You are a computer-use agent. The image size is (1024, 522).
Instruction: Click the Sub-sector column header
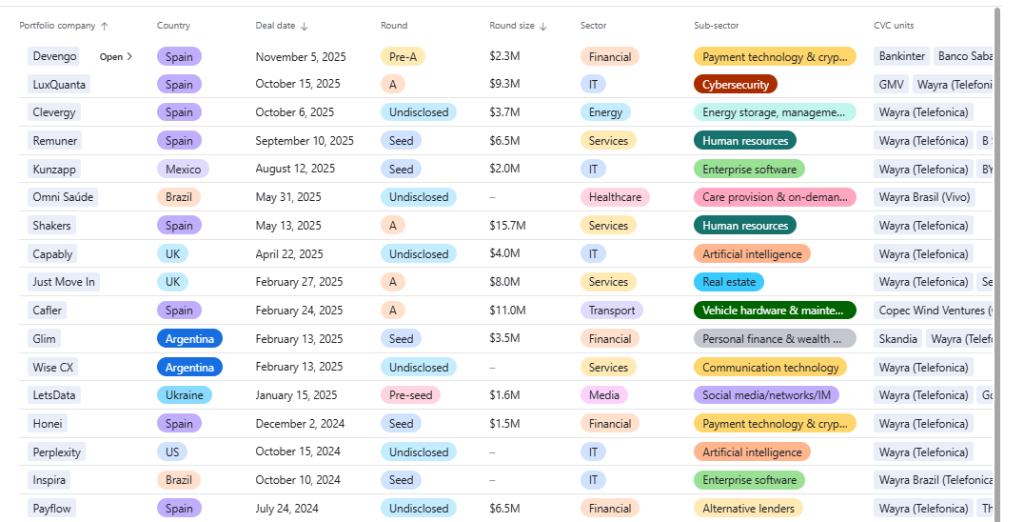click(718, 26)
